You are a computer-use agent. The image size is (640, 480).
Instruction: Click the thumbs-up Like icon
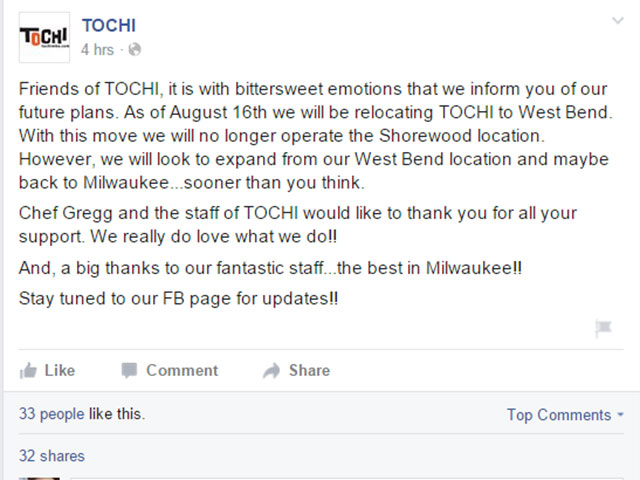pyautogui.click(x=28, y=371)
